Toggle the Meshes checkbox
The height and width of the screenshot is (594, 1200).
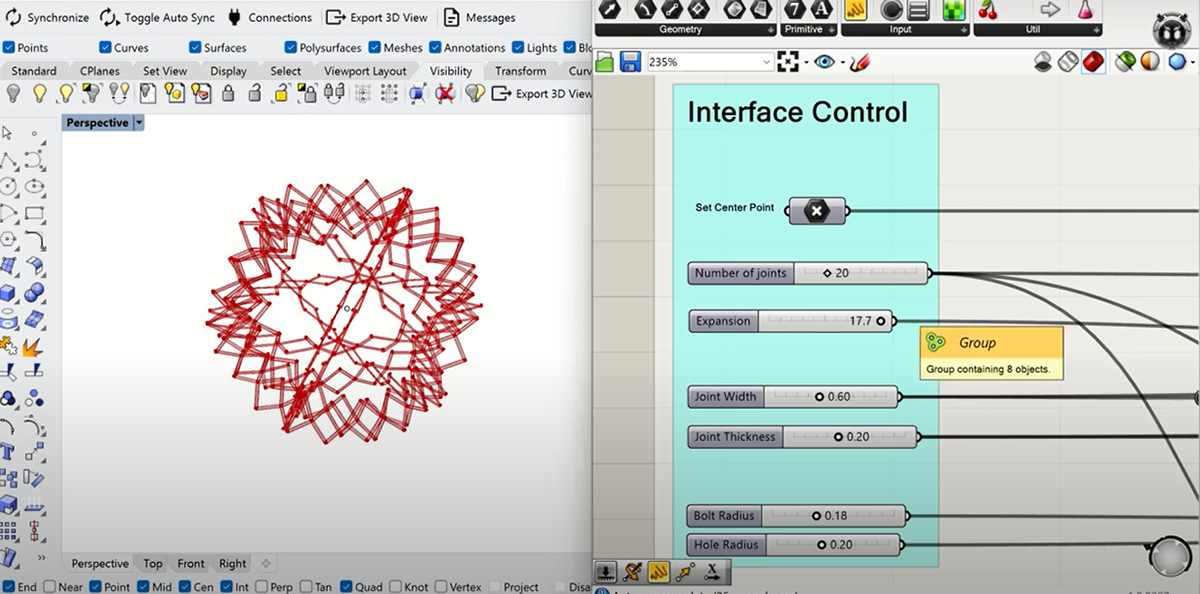point(374,47)
